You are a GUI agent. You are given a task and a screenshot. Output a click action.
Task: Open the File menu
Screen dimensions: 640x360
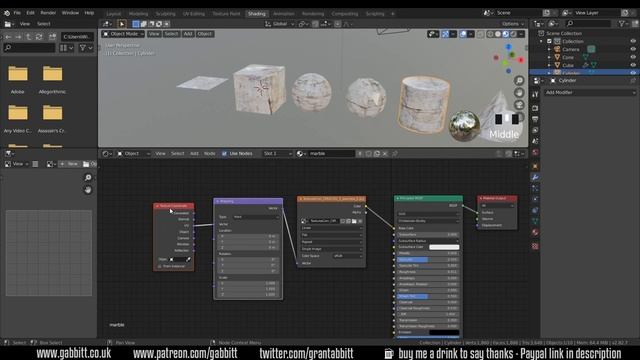(17, 13)
